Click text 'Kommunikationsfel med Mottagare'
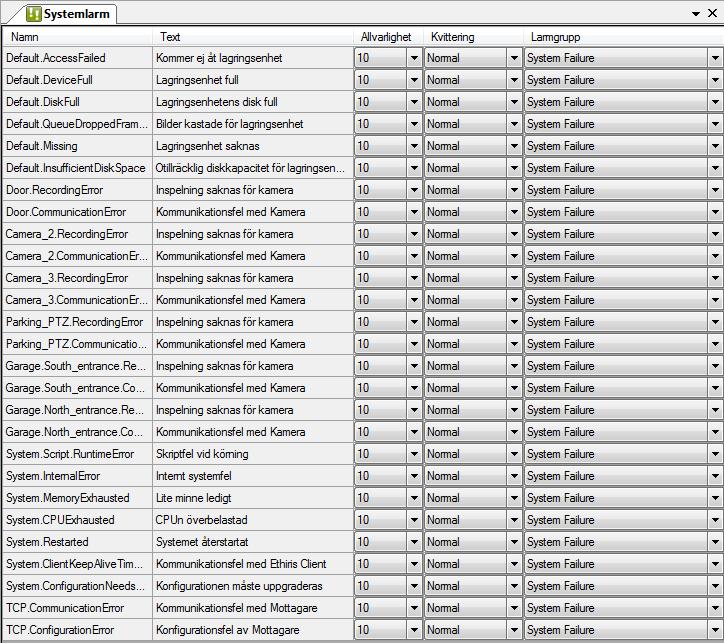Image resolution: width=724 pixels, height=643 pixels. (x=236, y=608)
